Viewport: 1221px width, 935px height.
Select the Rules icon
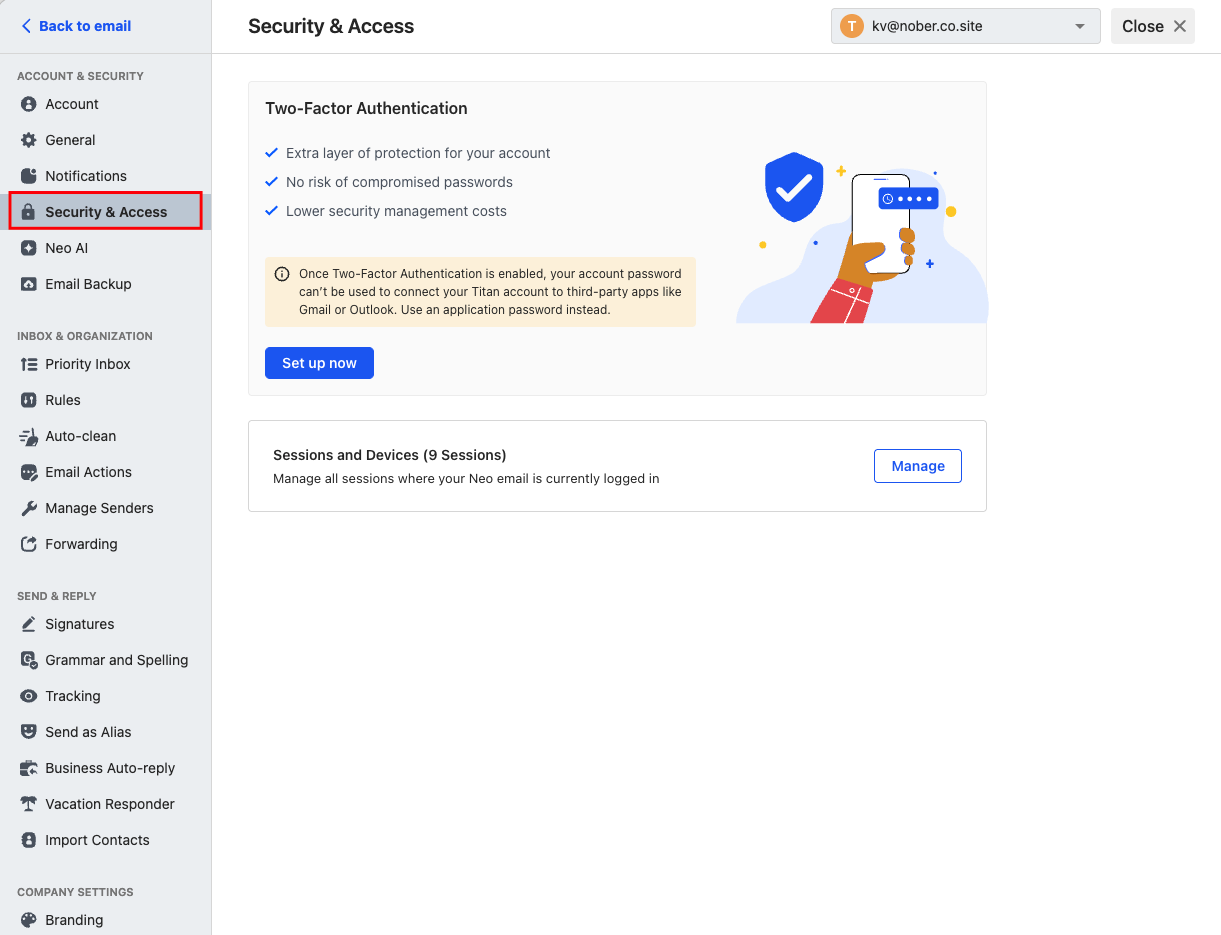29,400
